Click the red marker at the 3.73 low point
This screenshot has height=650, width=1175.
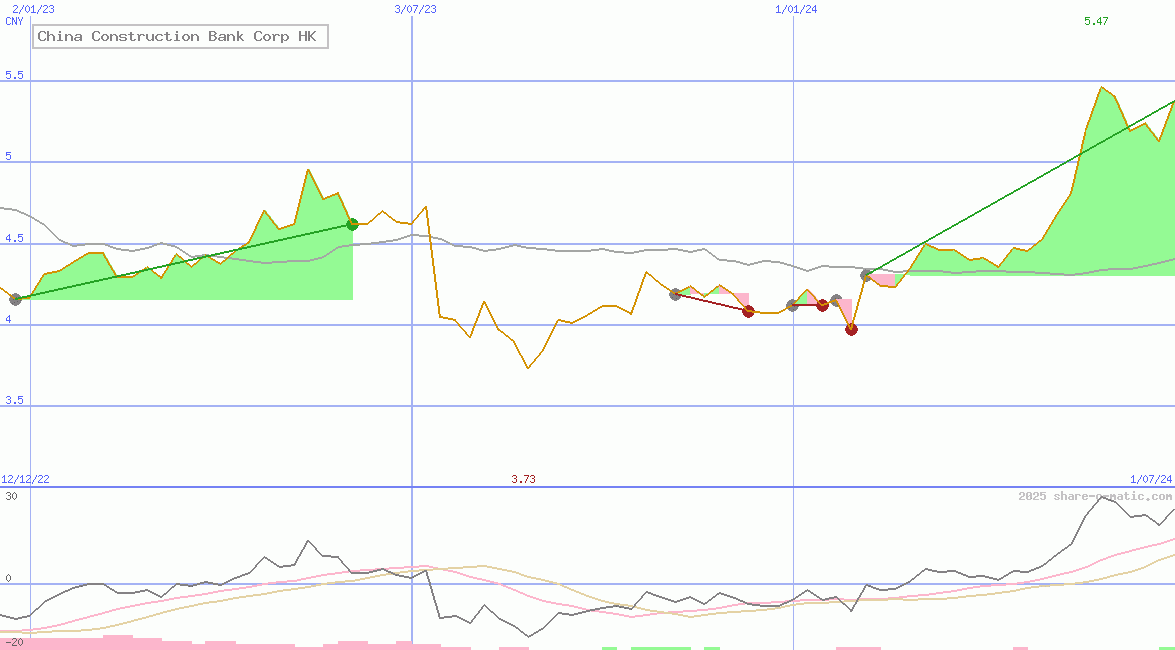pyautogui.click(x=851, y=329)
